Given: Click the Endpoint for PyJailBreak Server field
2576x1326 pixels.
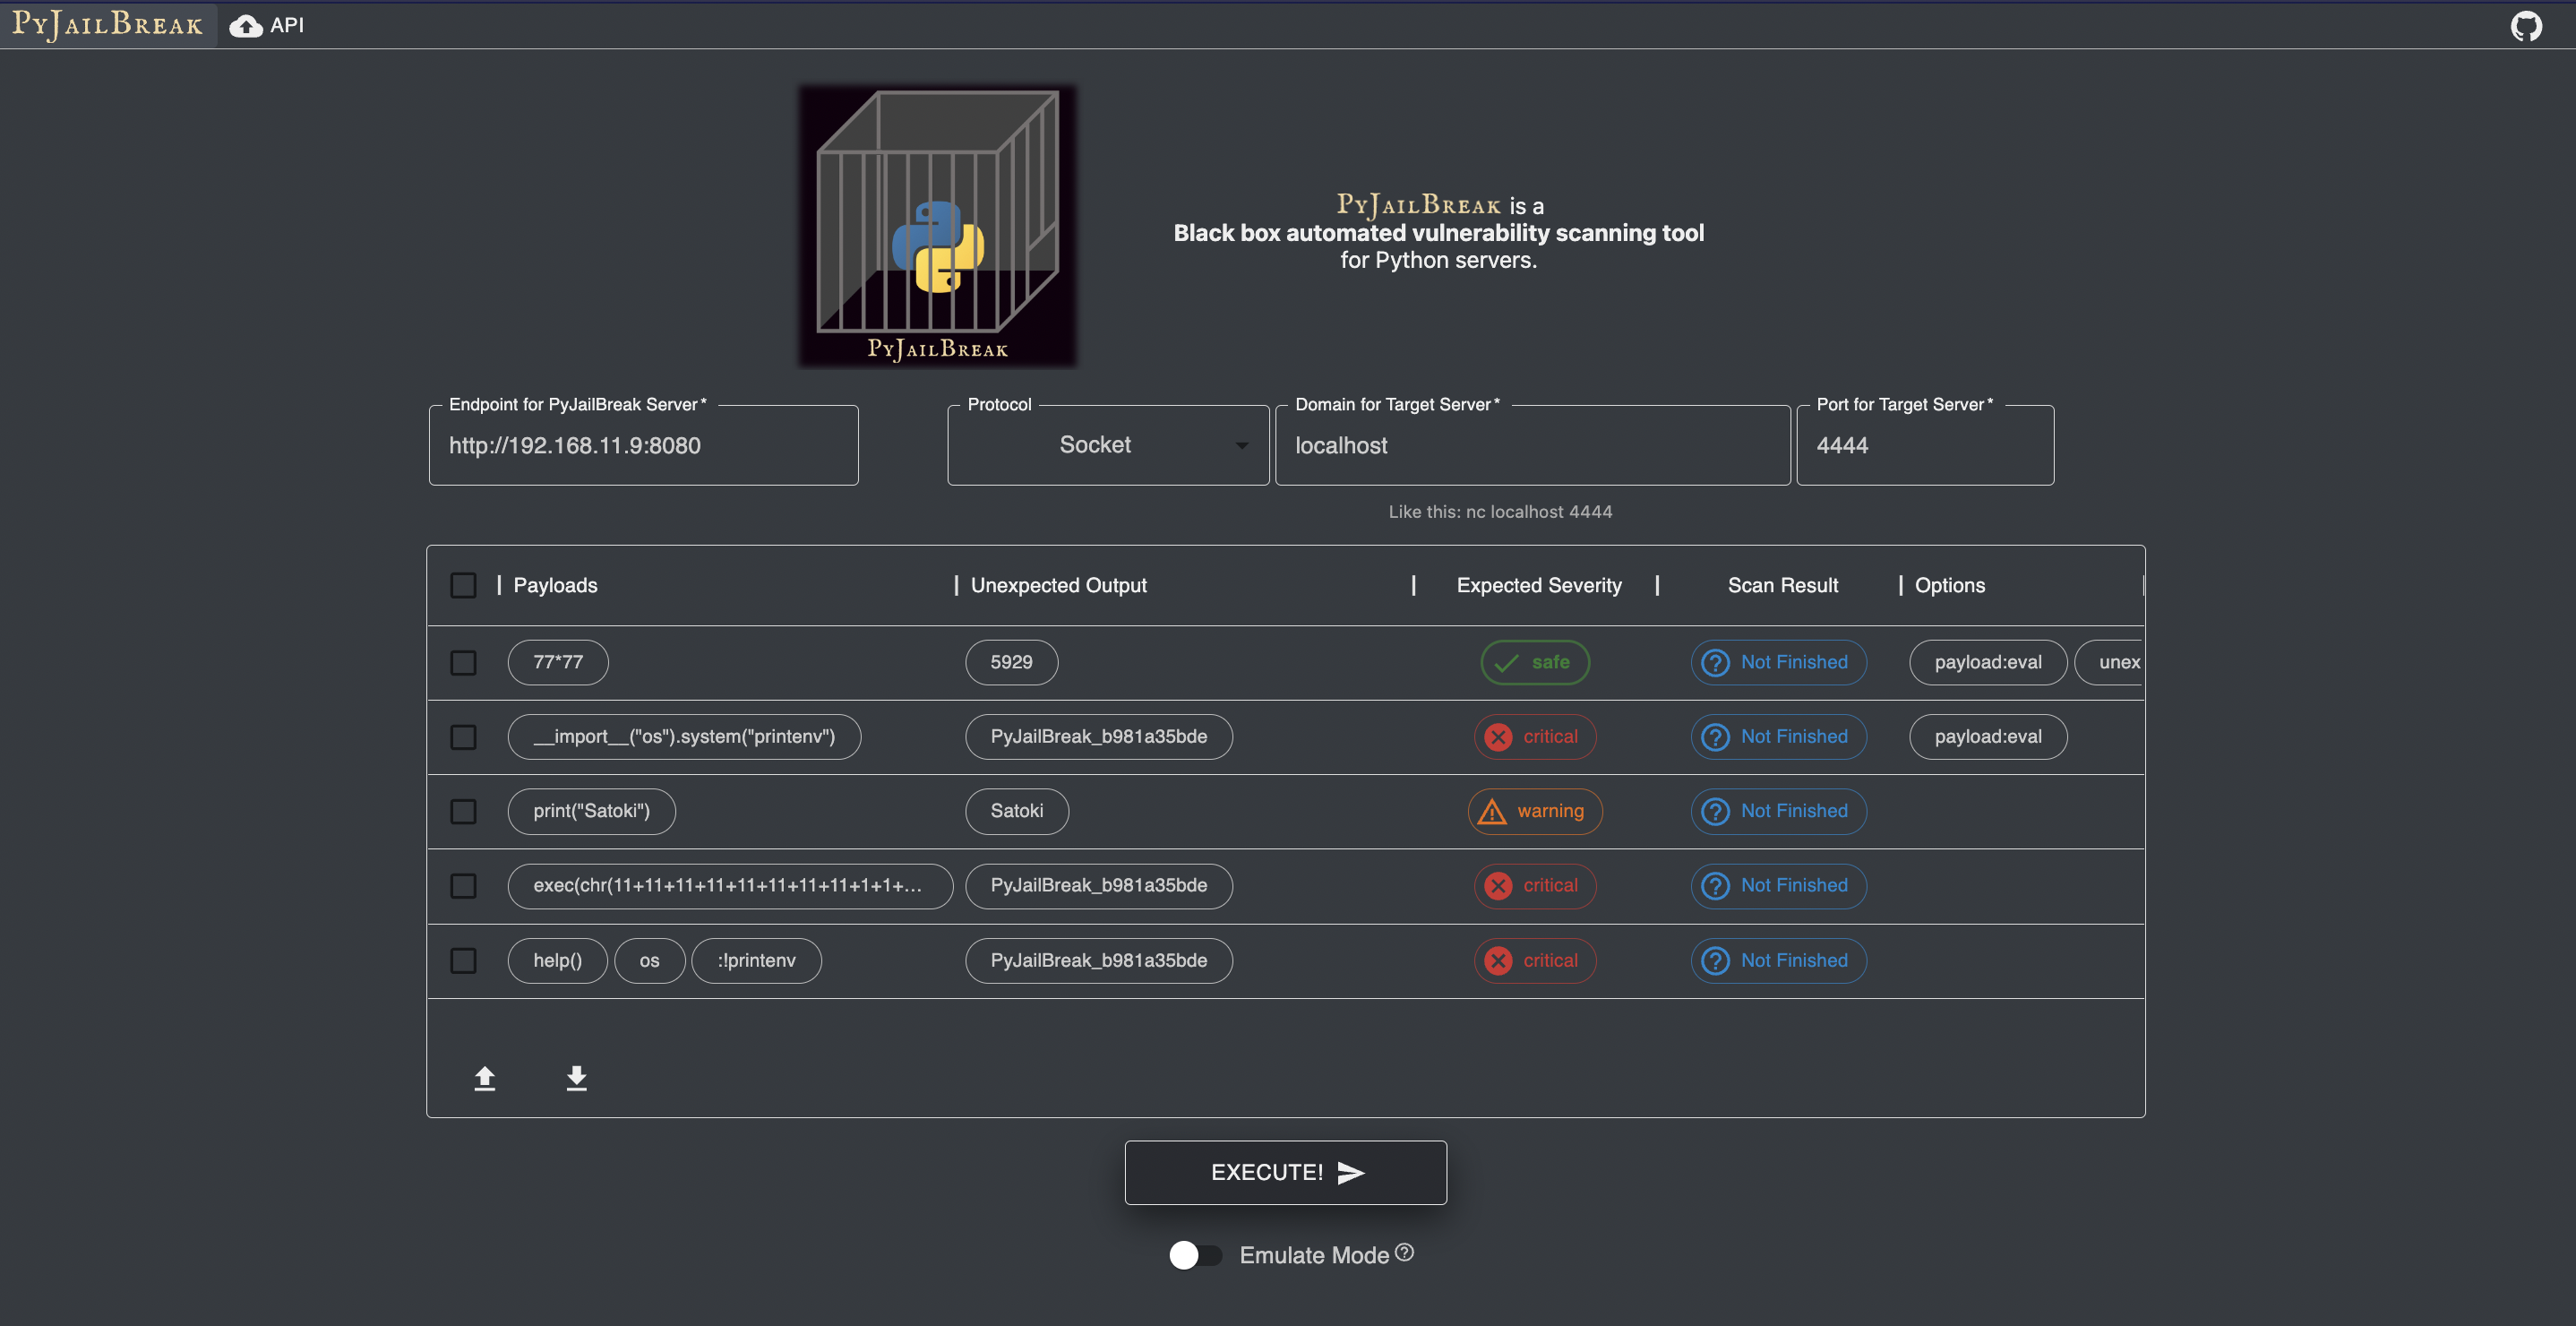Looking at the screenshot, I should (x=643, y=445).
